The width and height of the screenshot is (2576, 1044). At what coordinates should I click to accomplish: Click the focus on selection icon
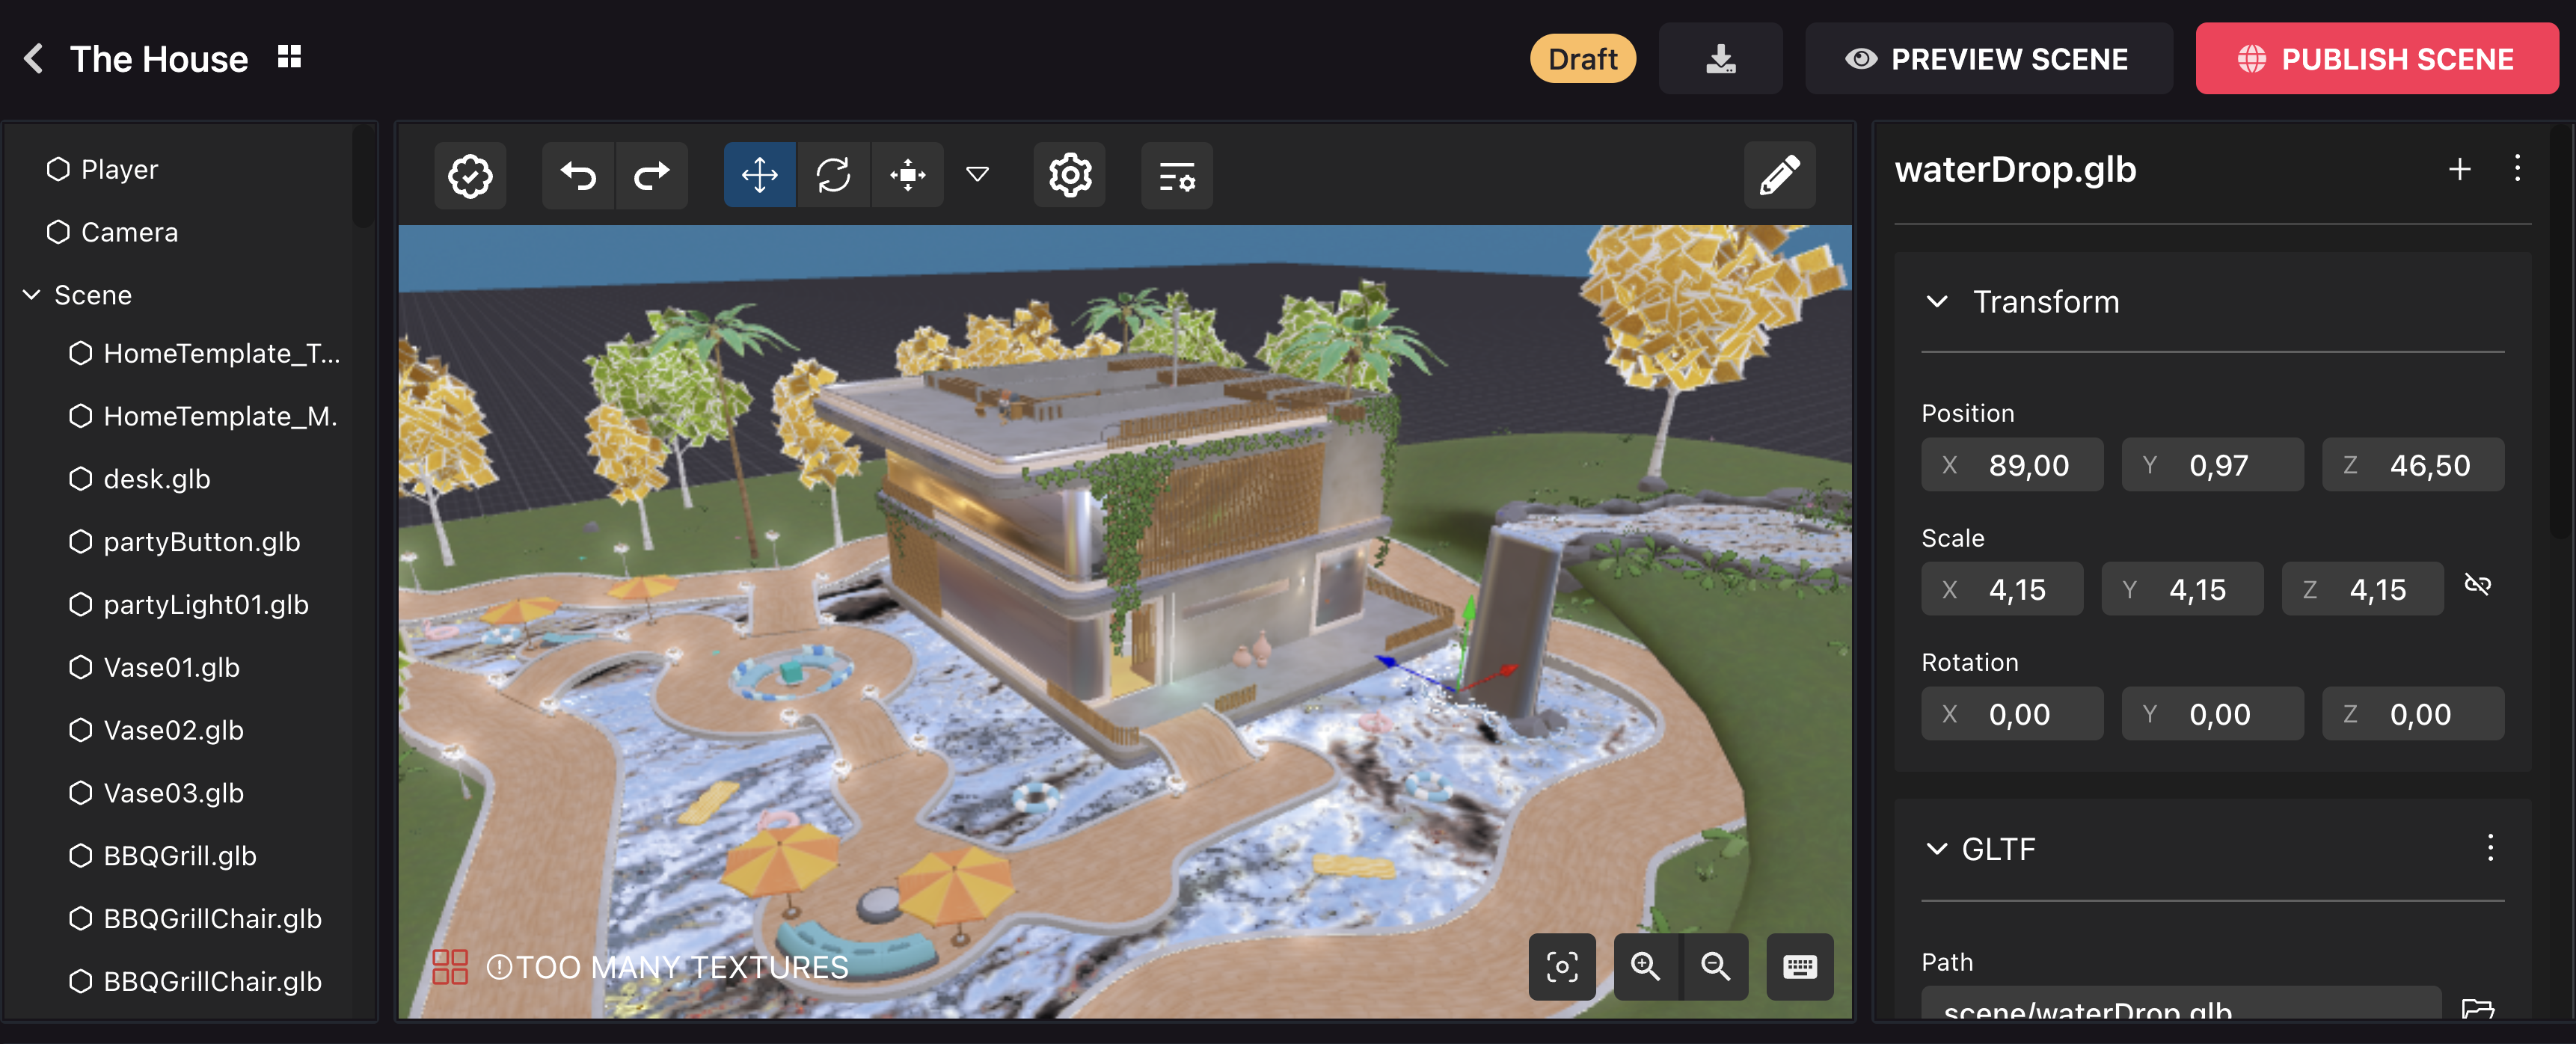coord(1562,966)
